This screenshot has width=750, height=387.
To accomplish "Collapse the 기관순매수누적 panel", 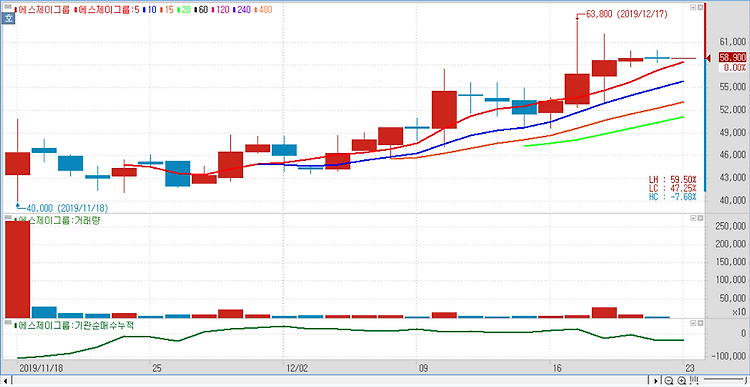I will click(693, 324).
